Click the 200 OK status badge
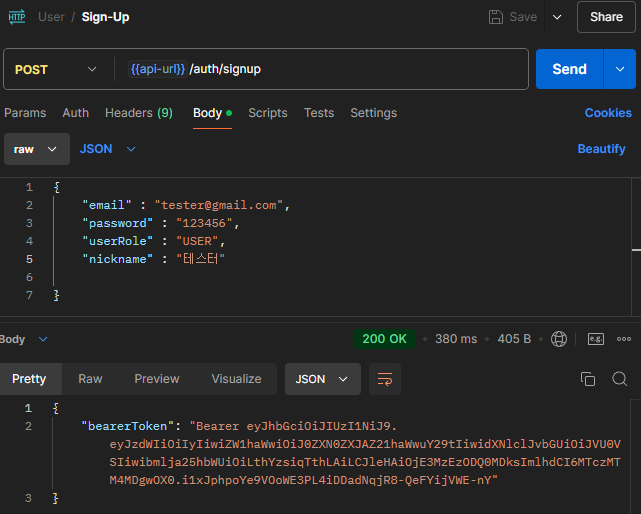Image resolution: width=641 pixels, height=514 pixels. point(384,339)
